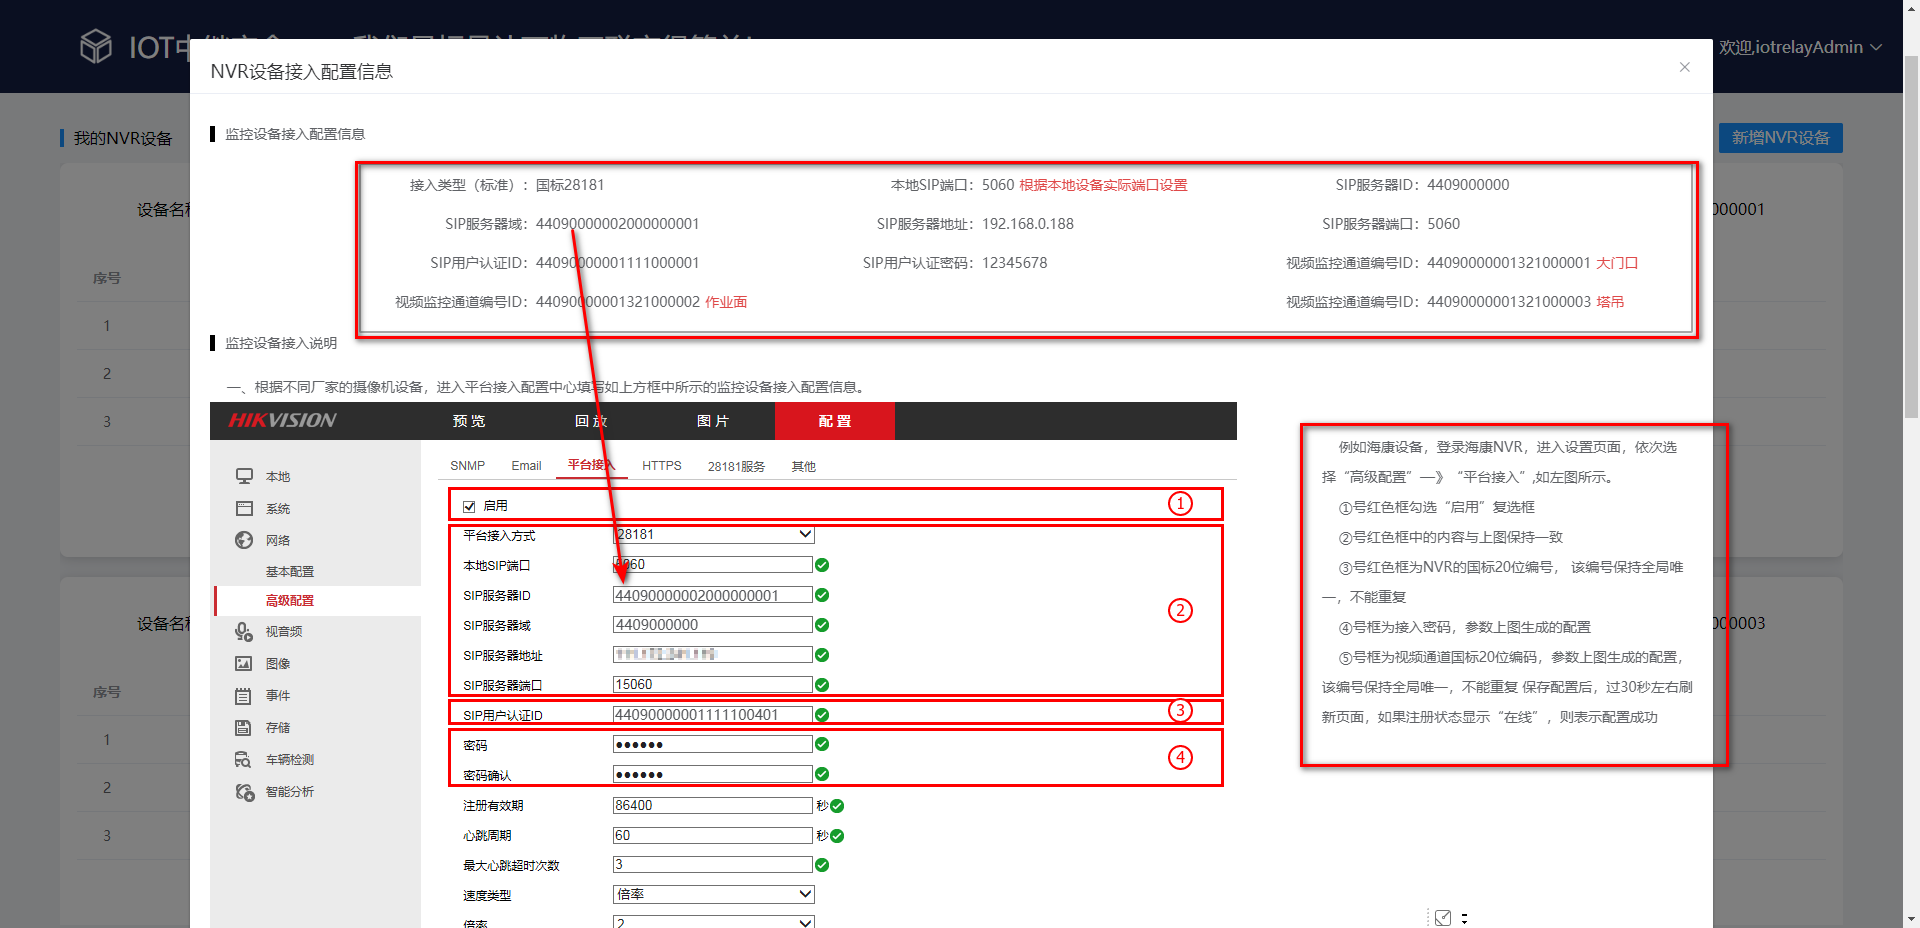Expand the iotrelayAdmin account menu
The width and height of the screenshot is (1920, 928).
click(1800, 46)
